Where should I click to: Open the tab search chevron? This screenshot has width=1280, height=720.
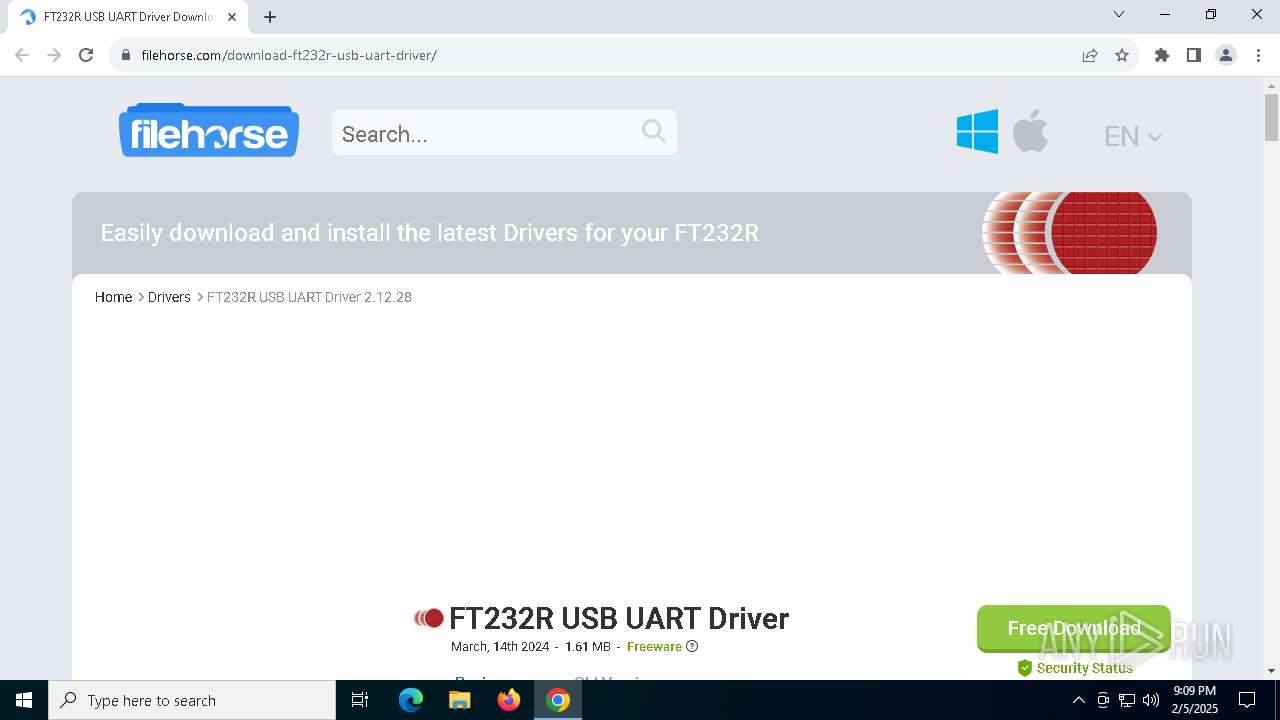[x=1119, y=14]
